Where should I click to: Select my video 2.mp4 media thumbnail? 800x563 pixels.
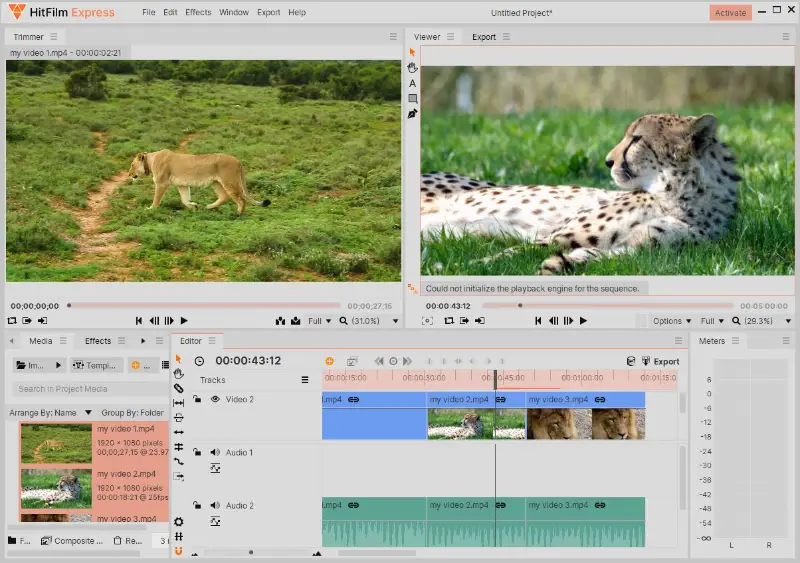click(x=56, y=488)
